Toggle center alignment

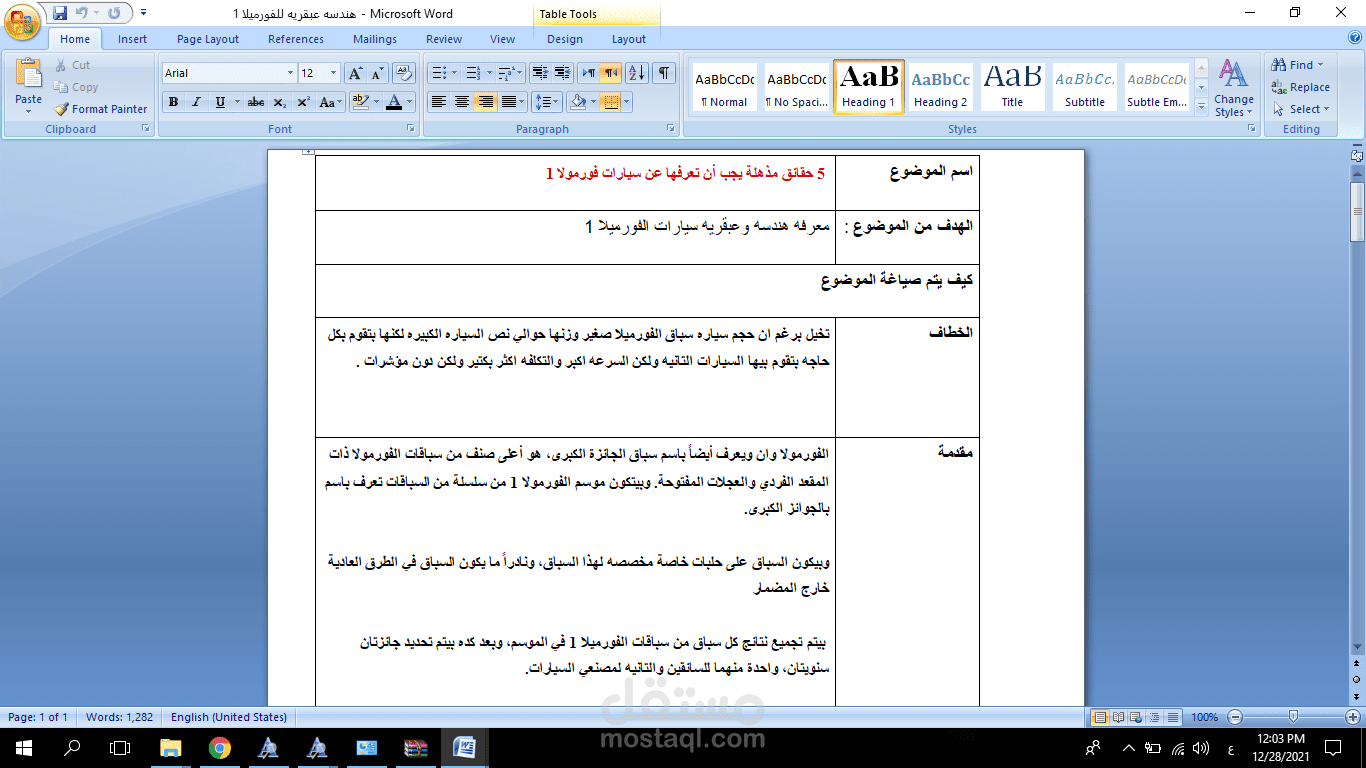(461, 102)
